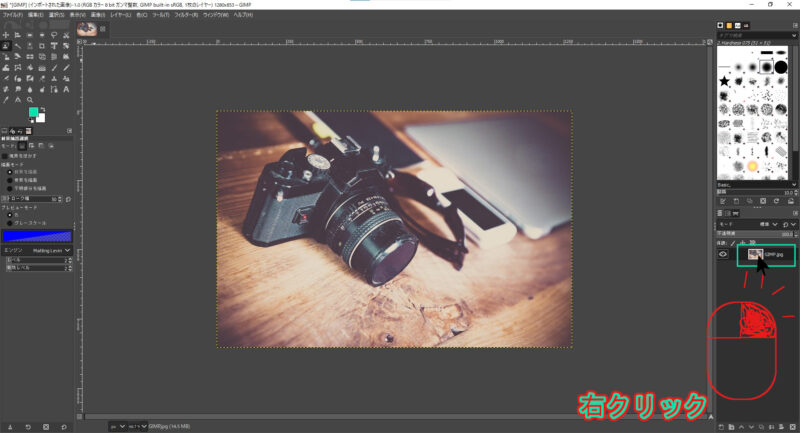The height and width of the screenshot is (433, 800).
Task: Select the Scissors select tool
Action: (x=66, y=34)
